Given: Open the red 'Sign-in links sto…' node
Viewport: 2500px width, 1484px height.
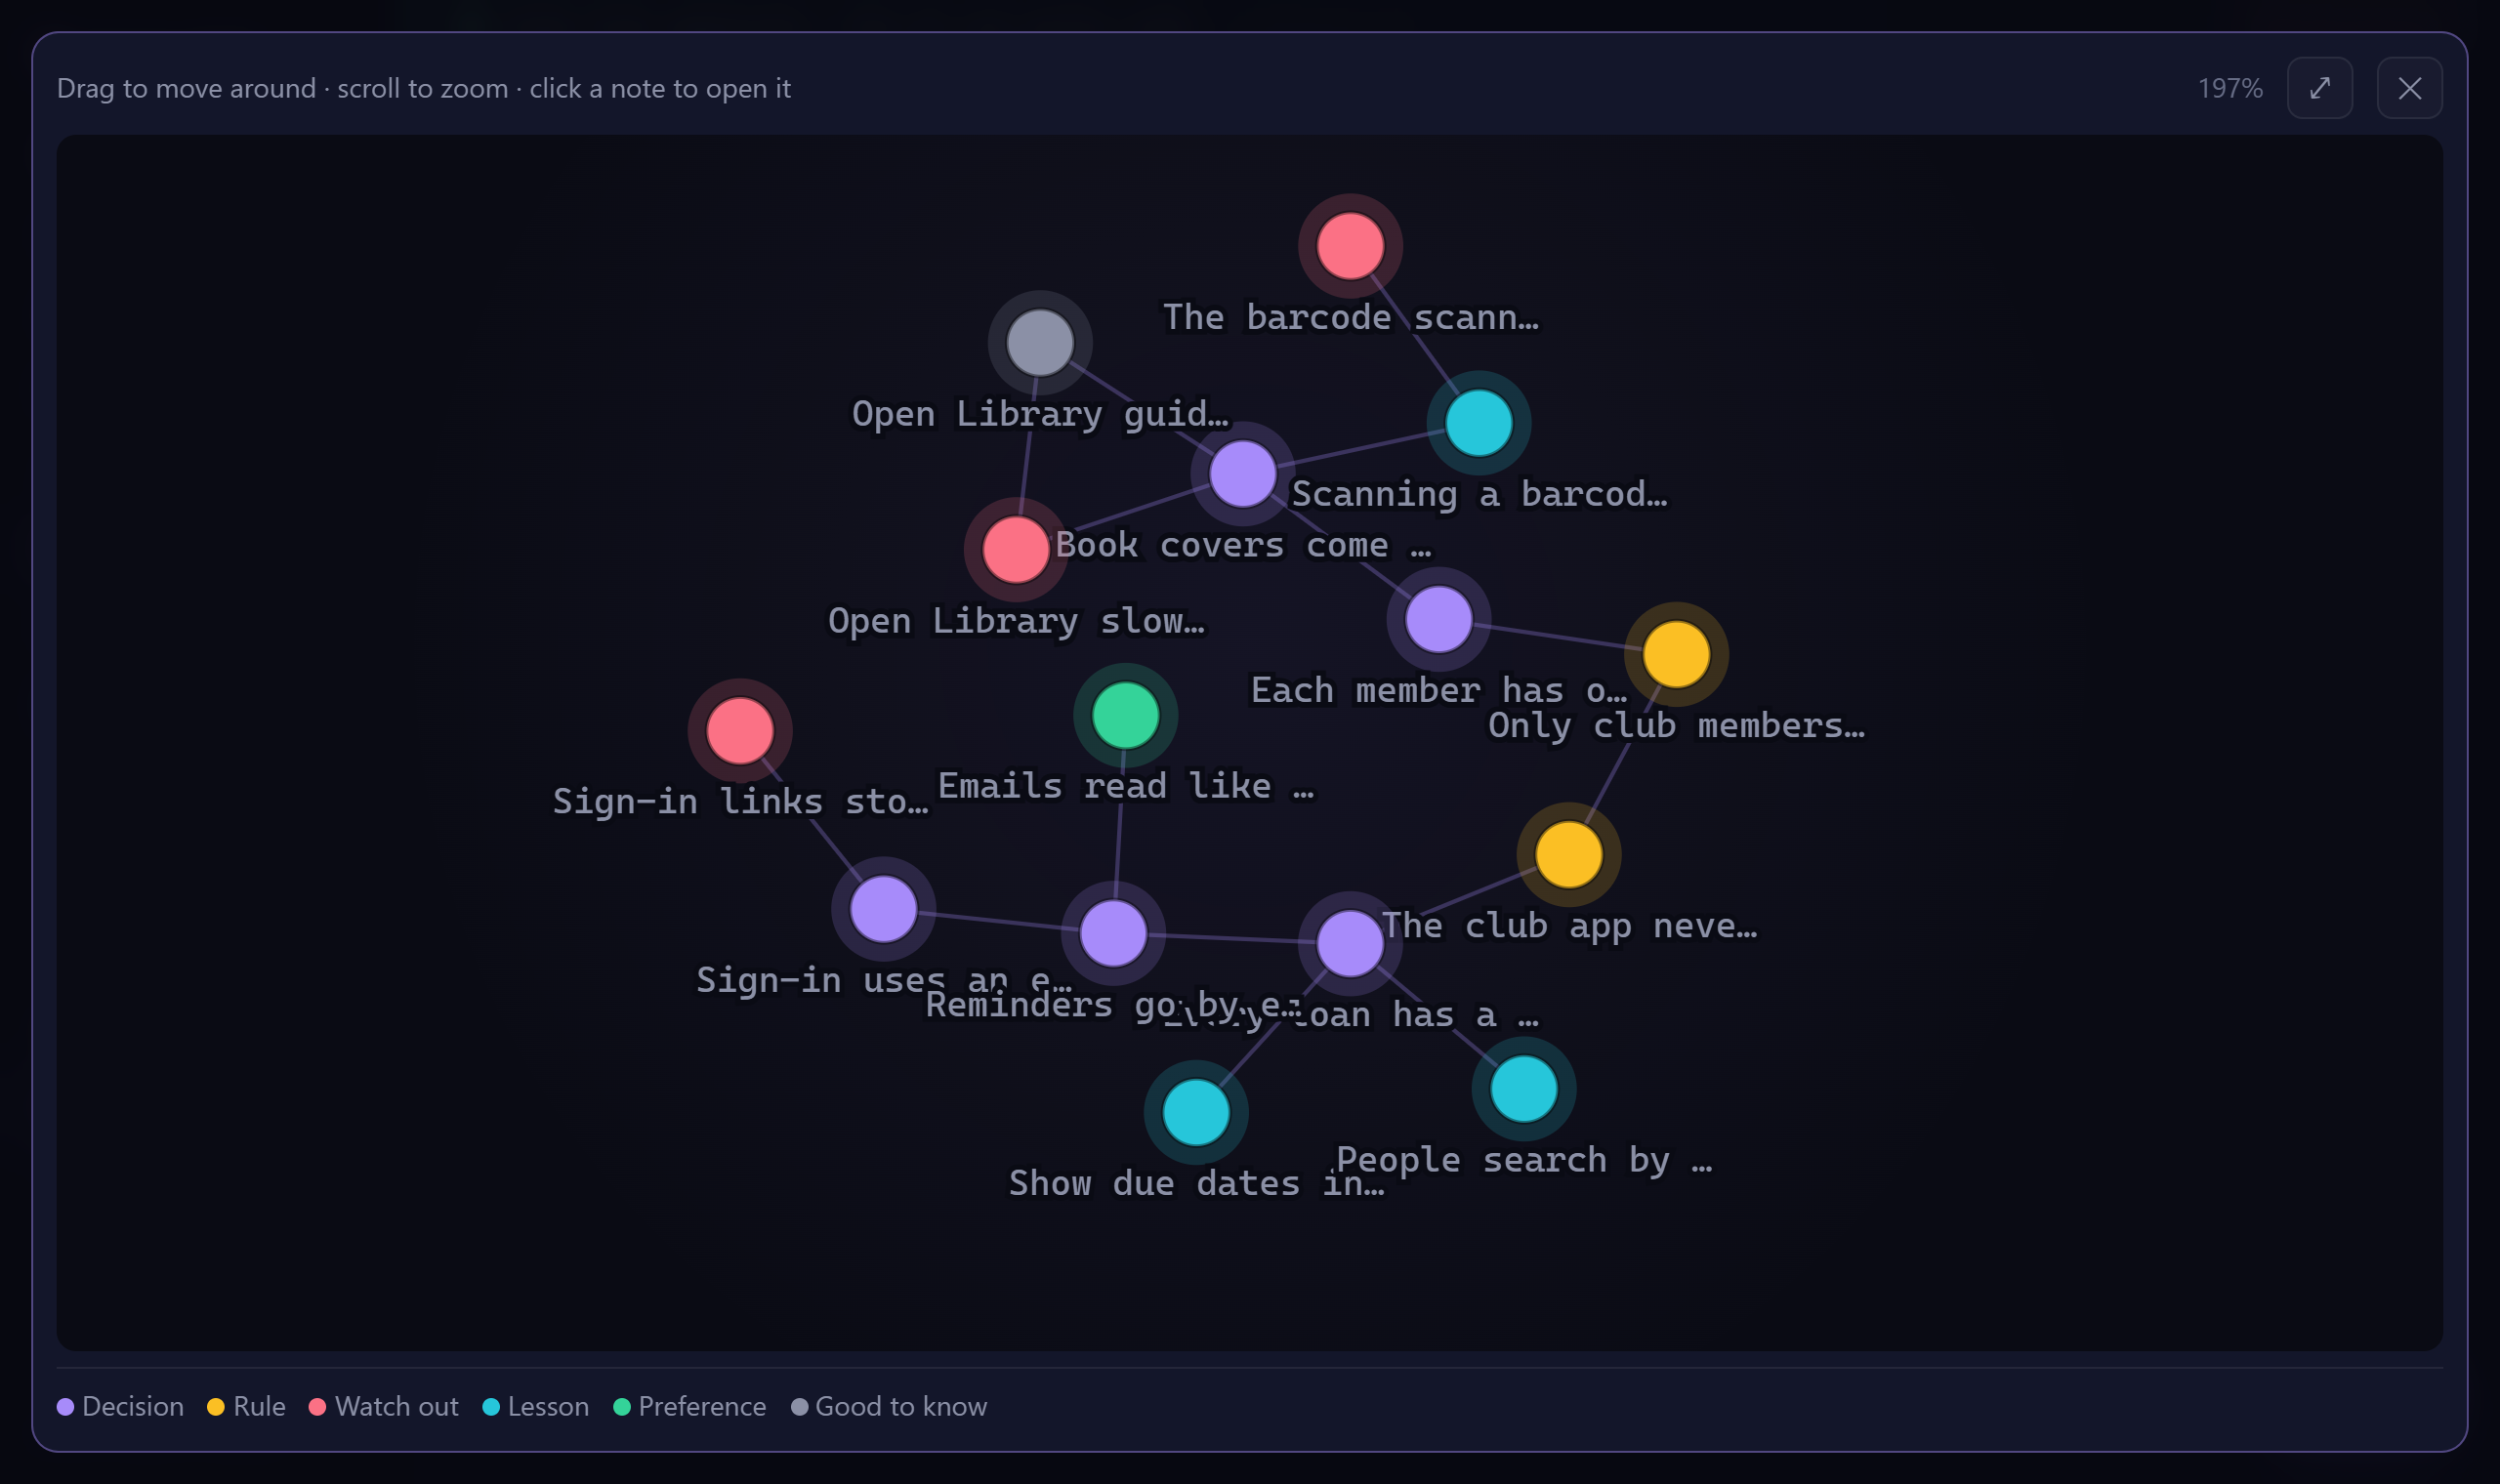Looking at the screenshot, I should click(739, 730).
